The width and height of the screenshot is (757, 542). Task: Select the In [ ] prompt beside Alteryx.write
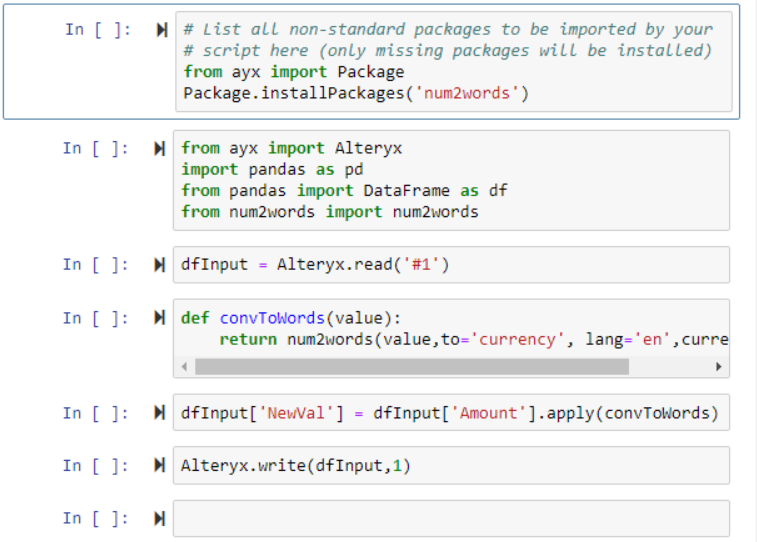pos(96,466)
